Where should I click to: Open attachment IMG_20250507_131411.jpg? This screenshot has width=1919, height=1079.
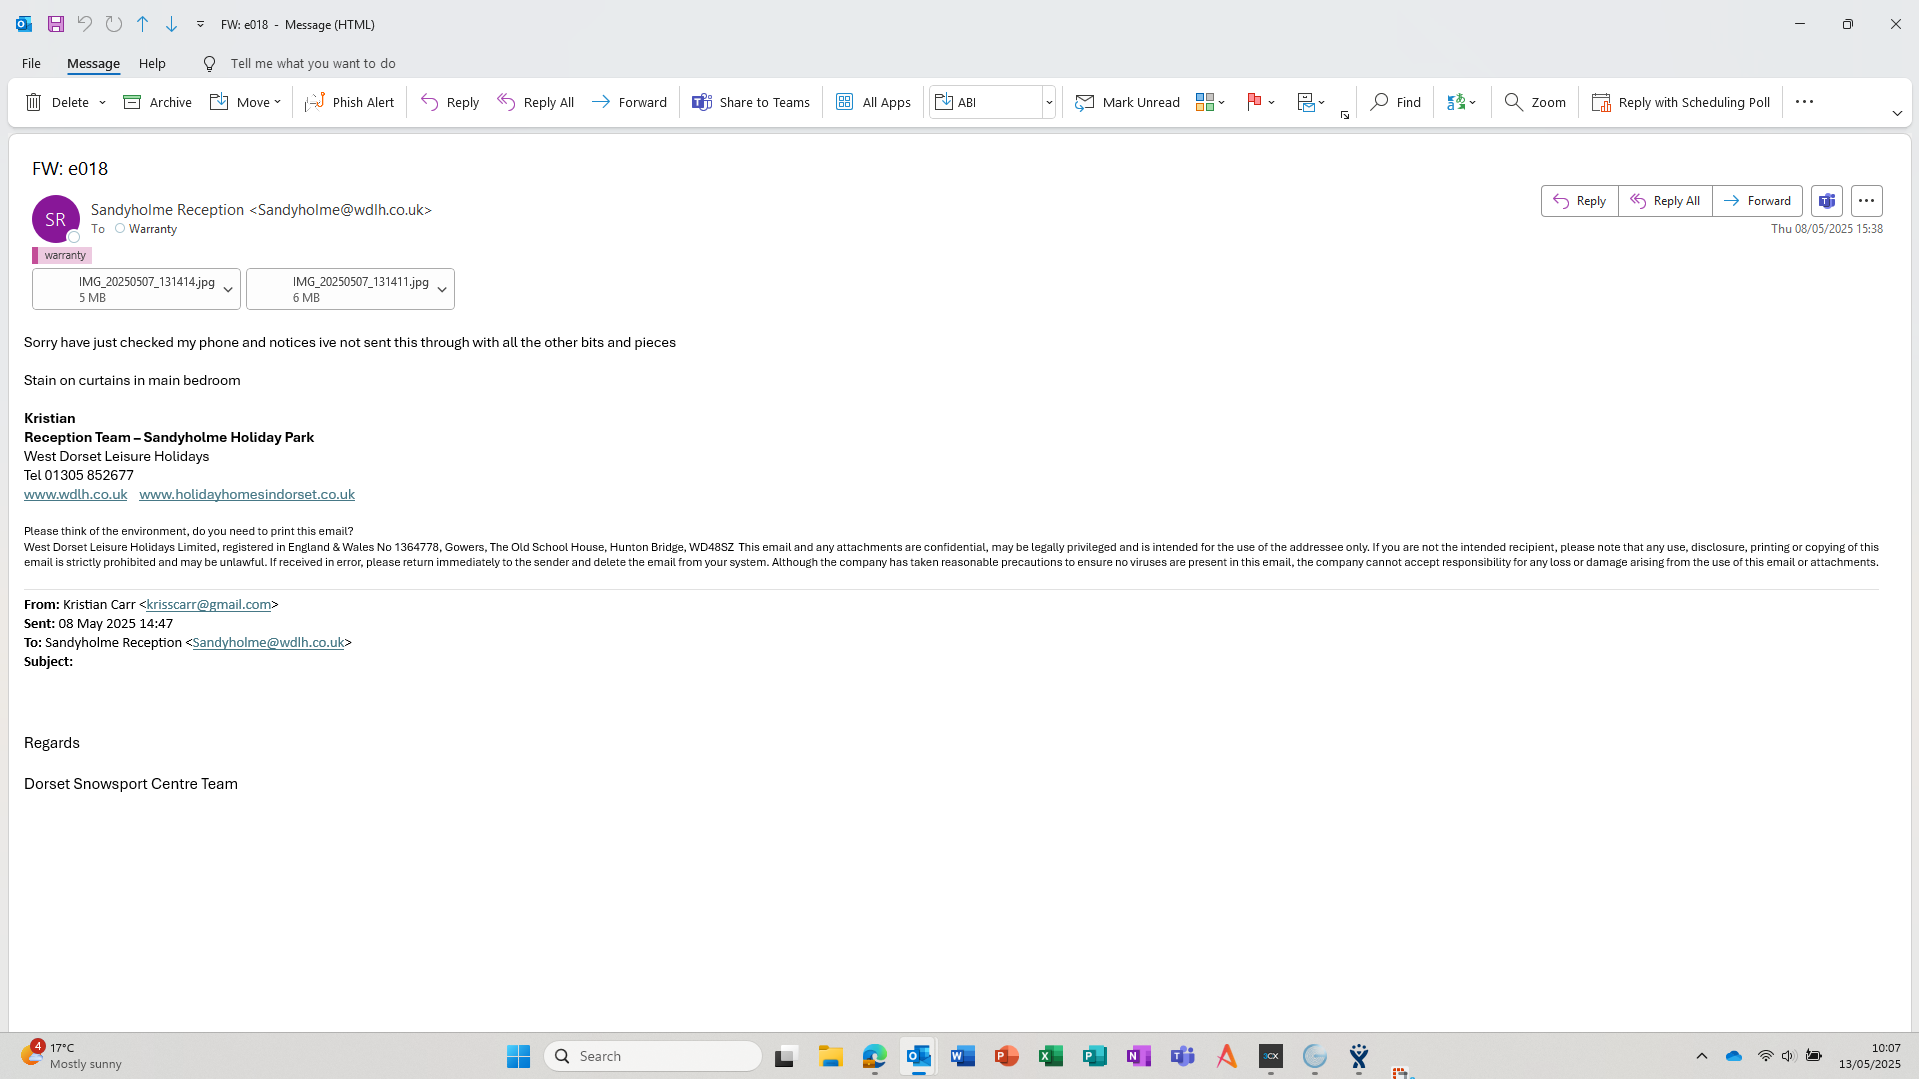[339, 289]
